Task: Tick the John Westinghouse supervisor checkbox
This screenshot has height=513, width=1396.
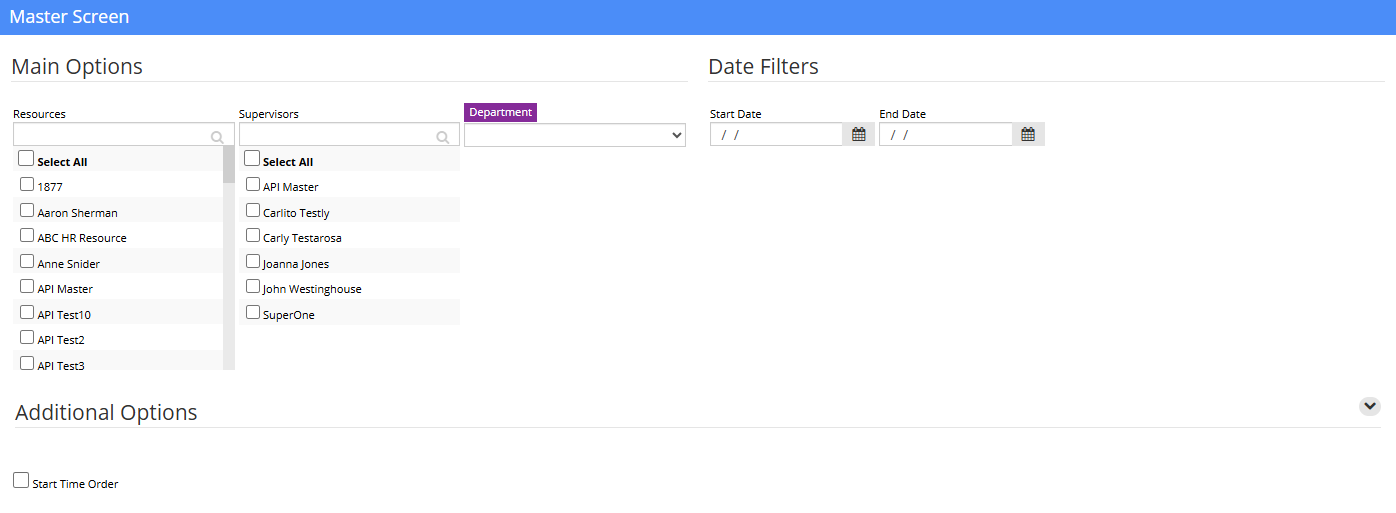Action: 253,286
